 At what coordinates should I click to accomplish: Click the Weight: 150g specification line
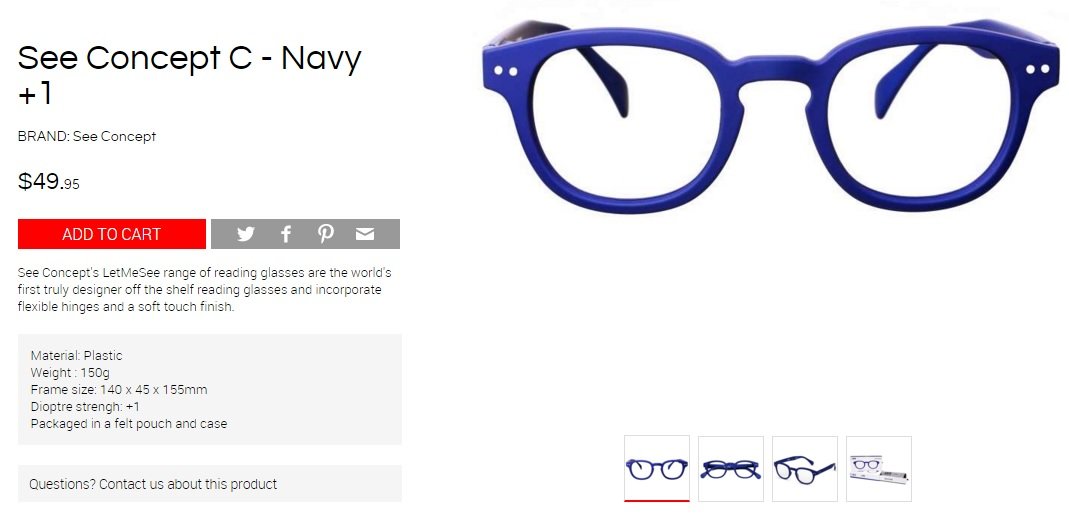pyautogui.click(x=70, y=372)
